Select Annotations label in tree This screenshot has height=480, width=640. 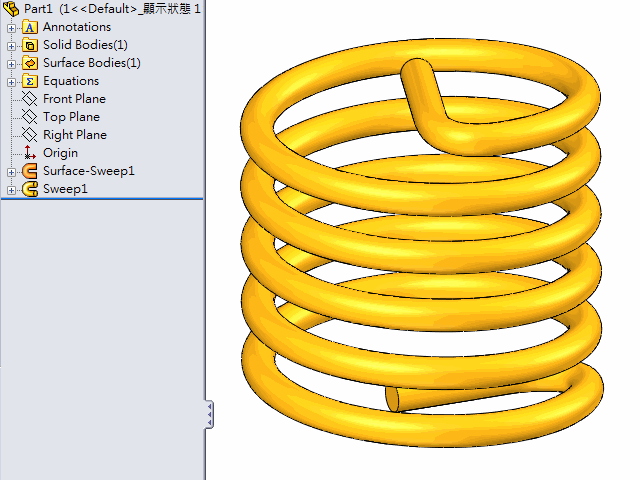(77, 27)
